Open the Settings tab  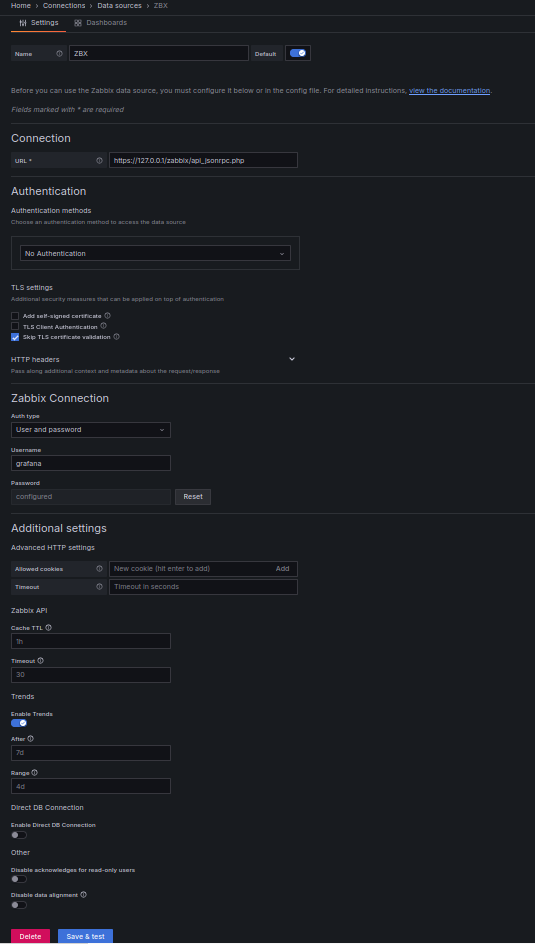pos(39,23)
